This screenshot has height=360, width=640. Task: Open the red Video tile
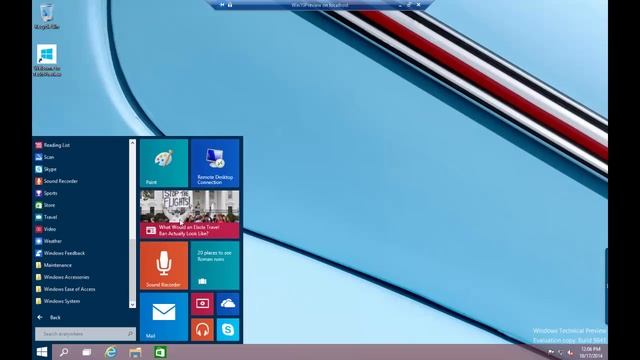[202, 304]
